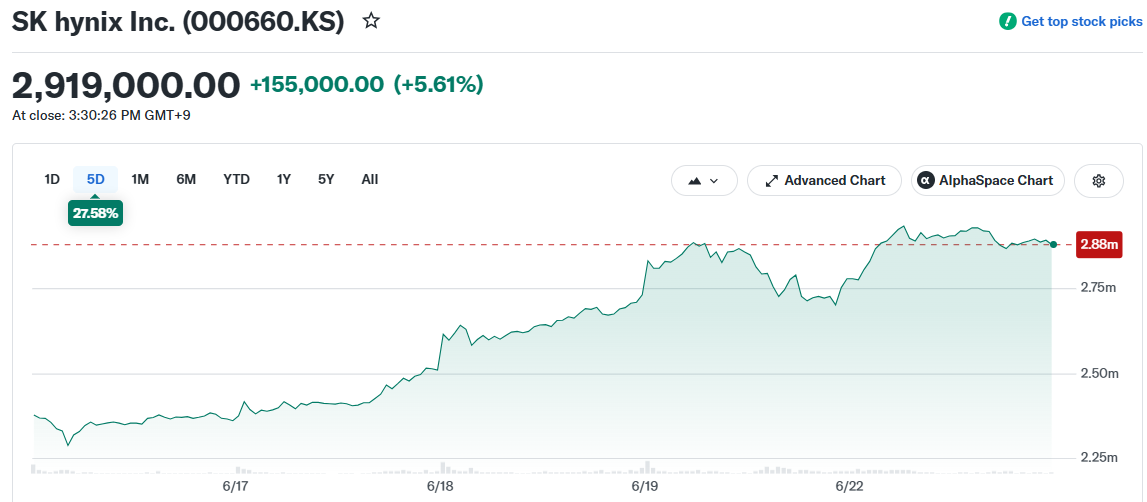This screenshot has width=1147, height=502.
Task: Click the 2.75m axis value
Action: [x=1099, y=288]
